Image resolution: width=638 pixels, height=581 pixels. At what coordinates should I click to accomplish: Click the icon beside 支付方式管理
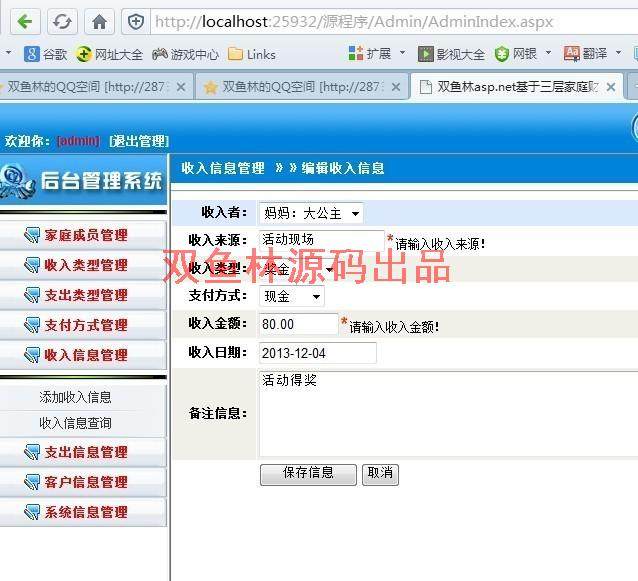click(x=32, y=325)
